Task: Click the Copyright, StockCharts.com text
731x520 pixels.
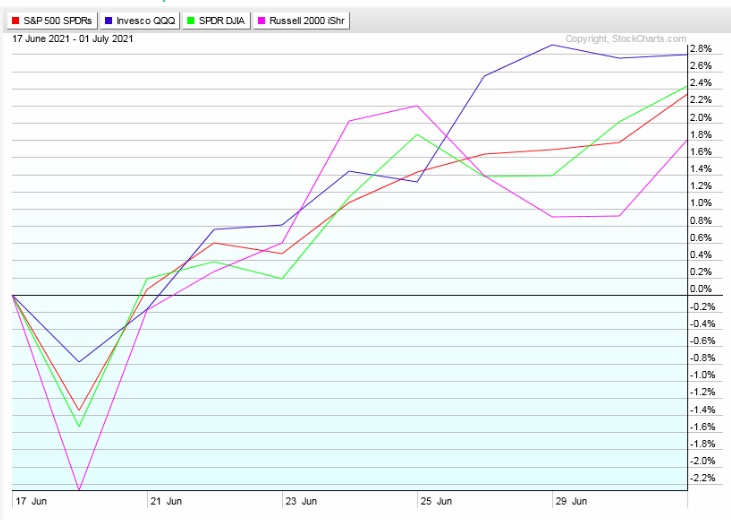Action: 626,39
